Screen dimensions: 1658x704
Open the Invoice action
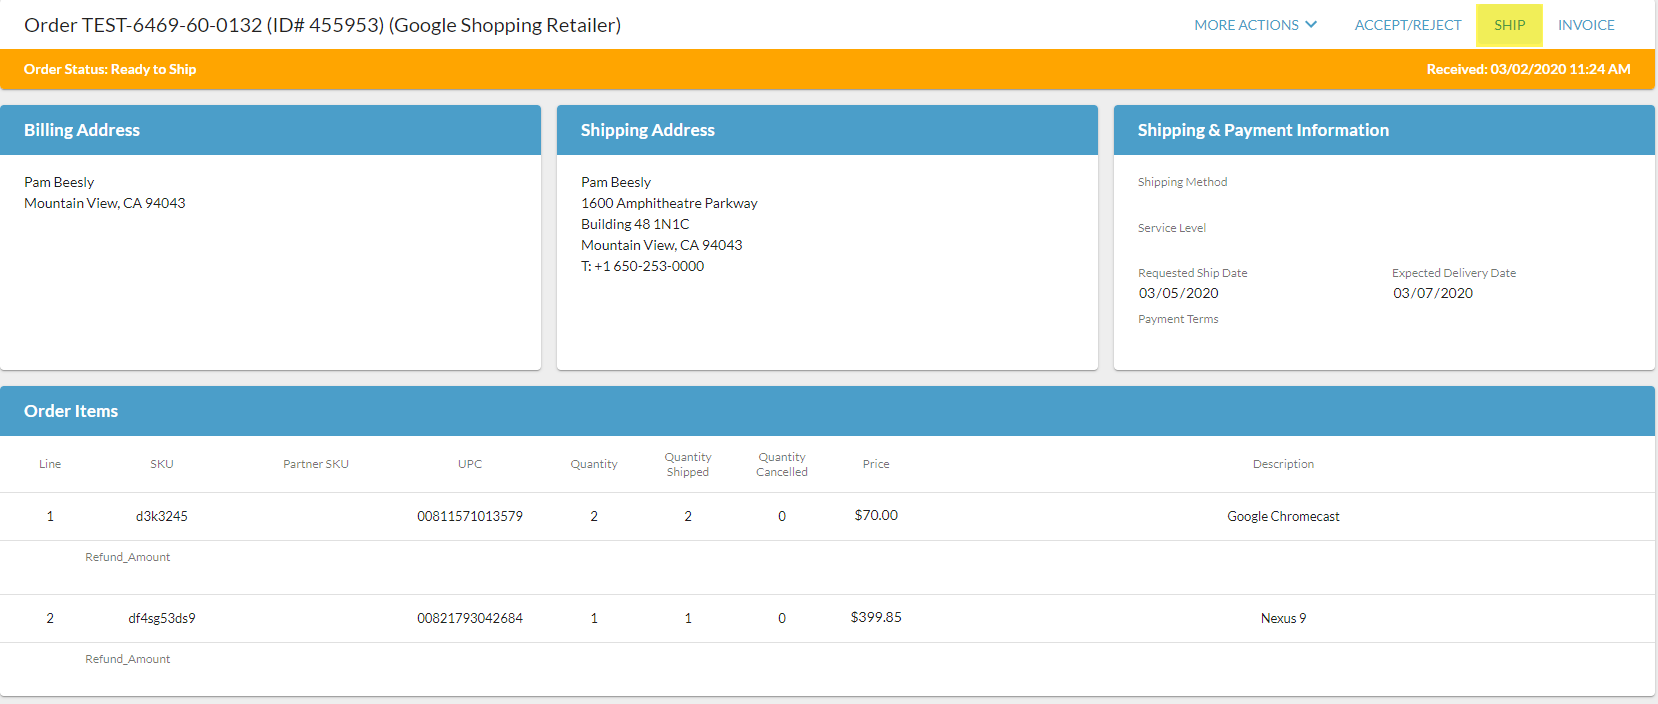pos(1585,25)
